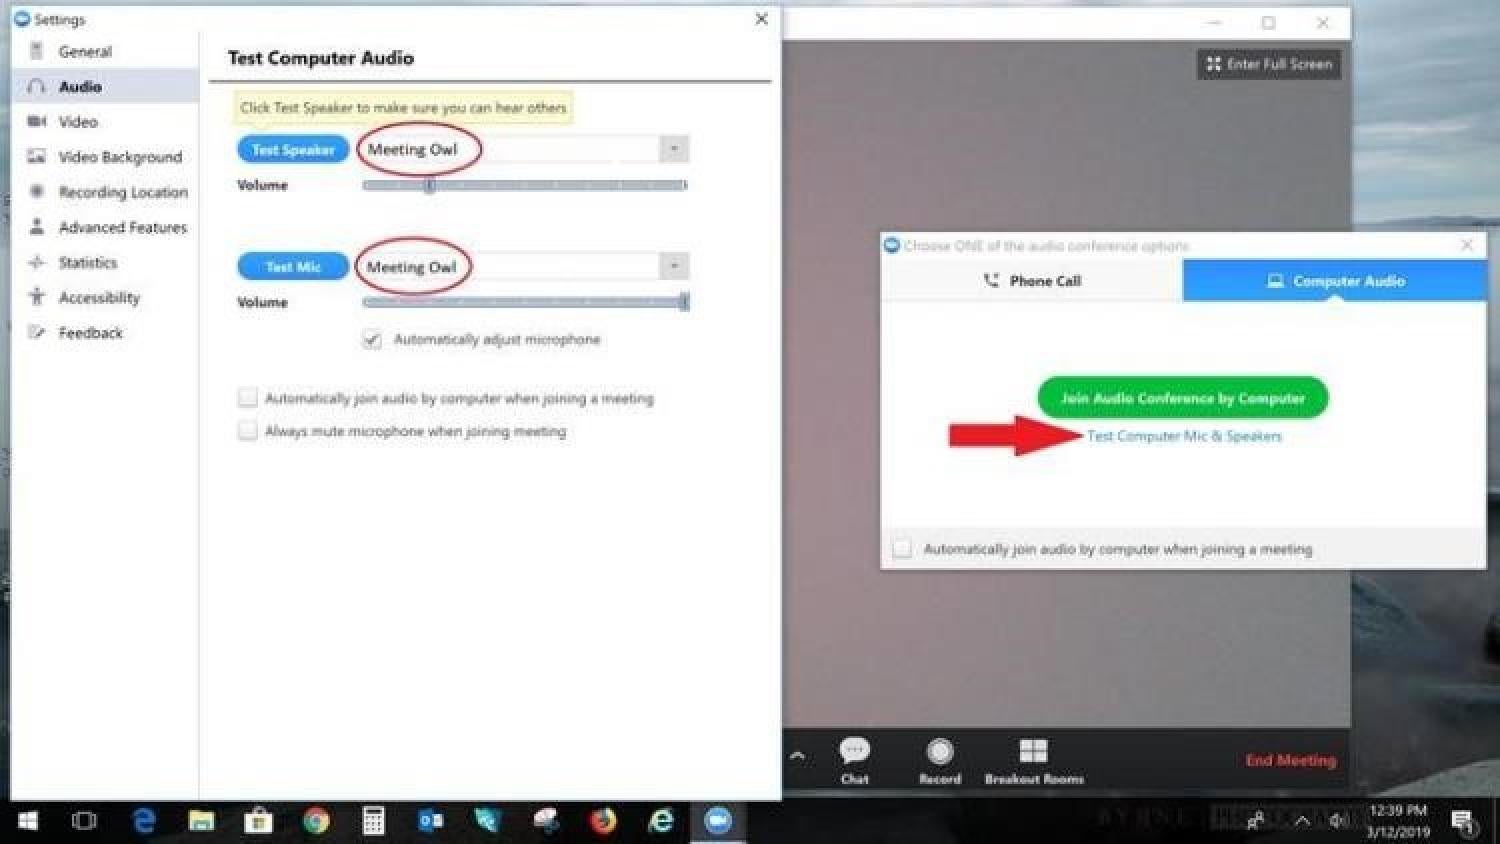1500x844 pixels.
Task: Open the microphone device dropdown arrow
Action: coord(674,266)
